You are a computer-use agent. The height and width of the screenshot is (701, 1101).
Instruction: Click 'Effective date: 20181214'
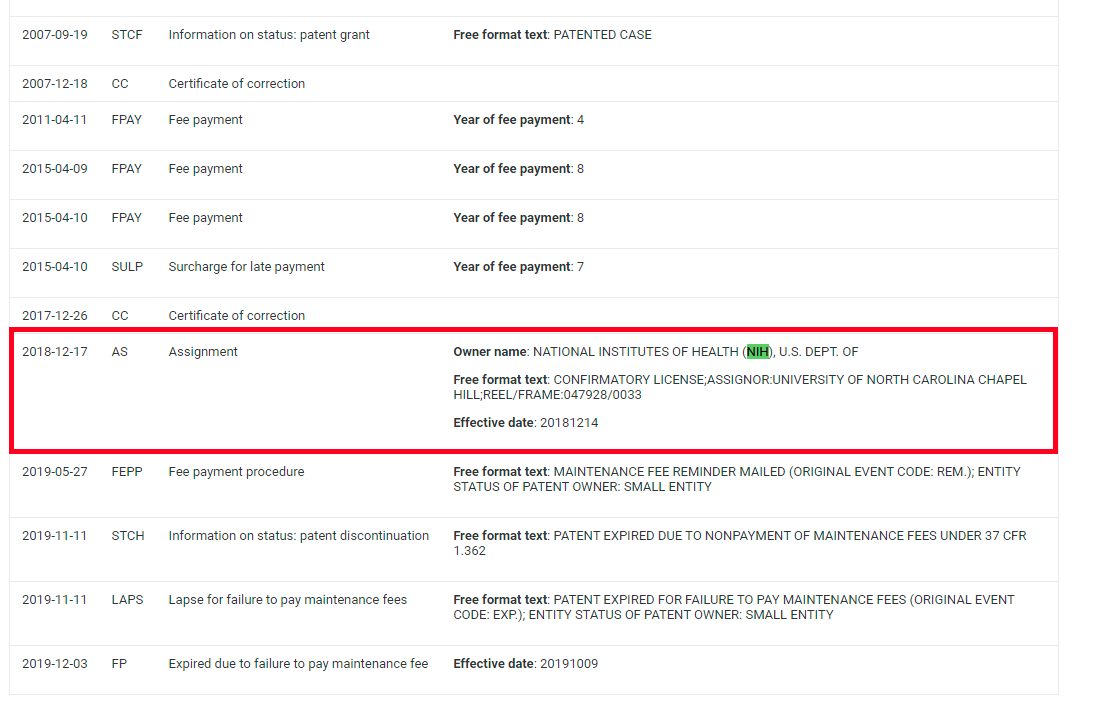coord(526,423)
